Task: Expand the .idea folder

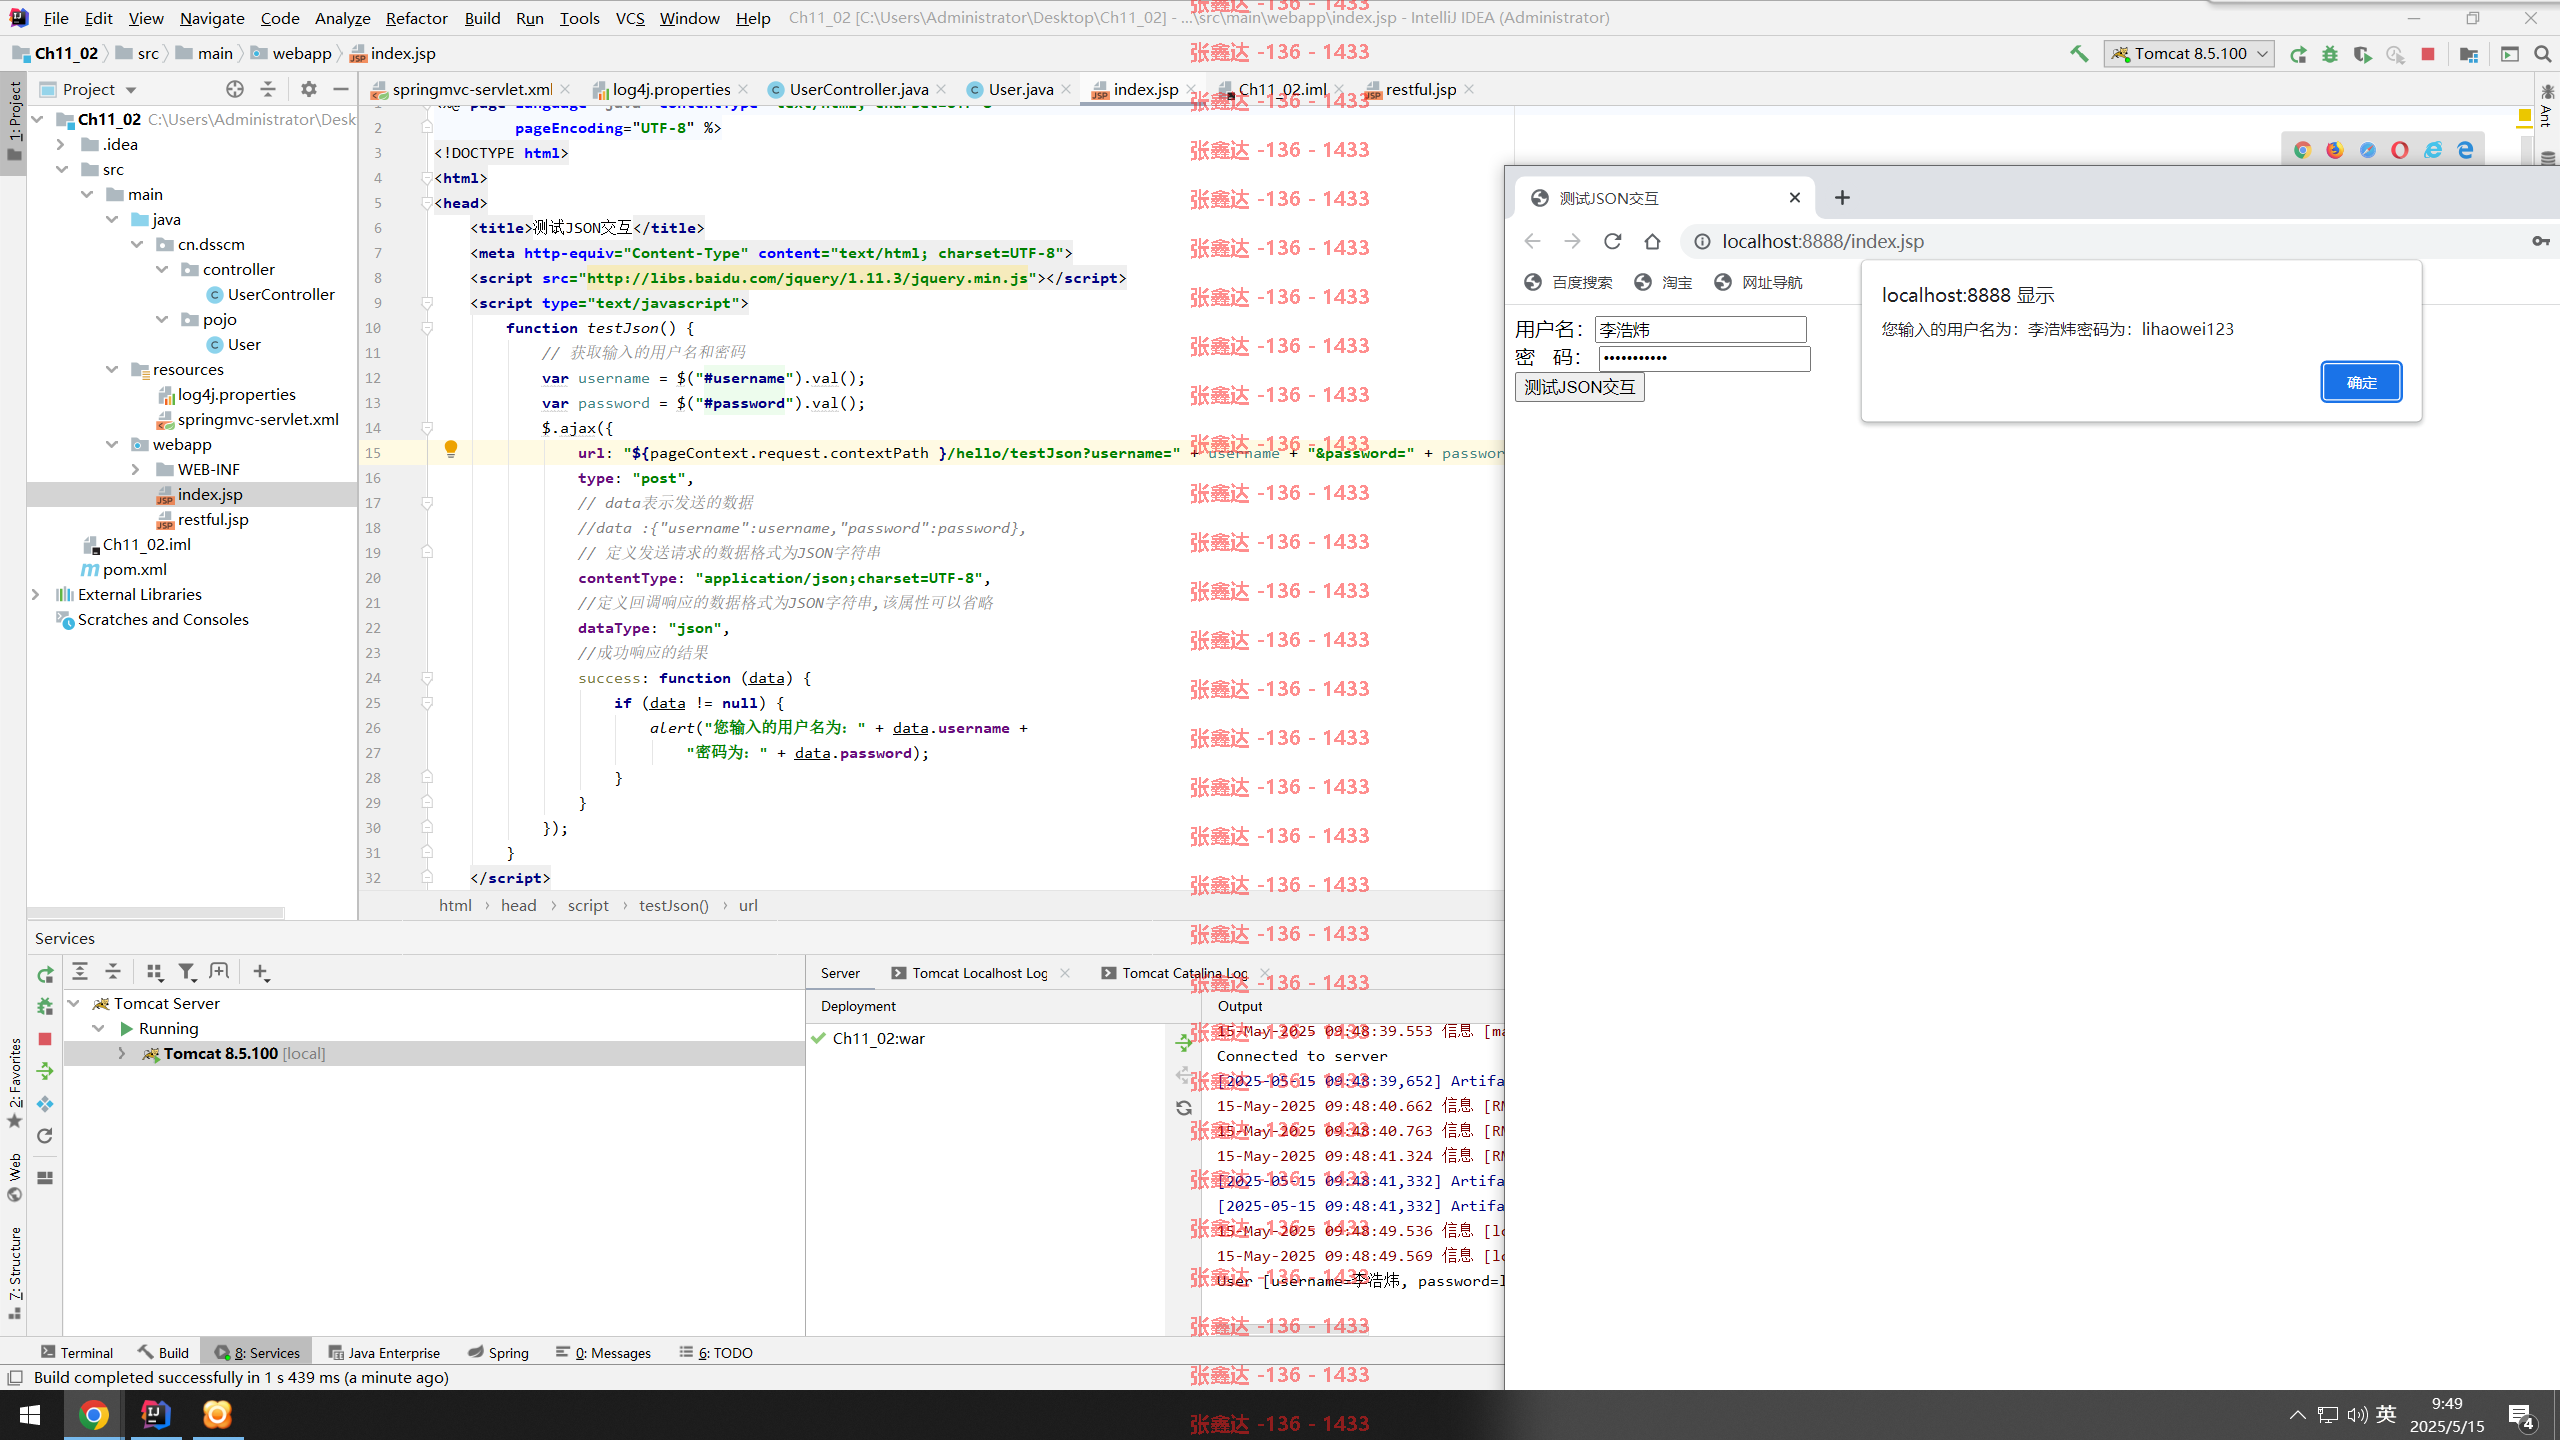Action: coord(62,144)
